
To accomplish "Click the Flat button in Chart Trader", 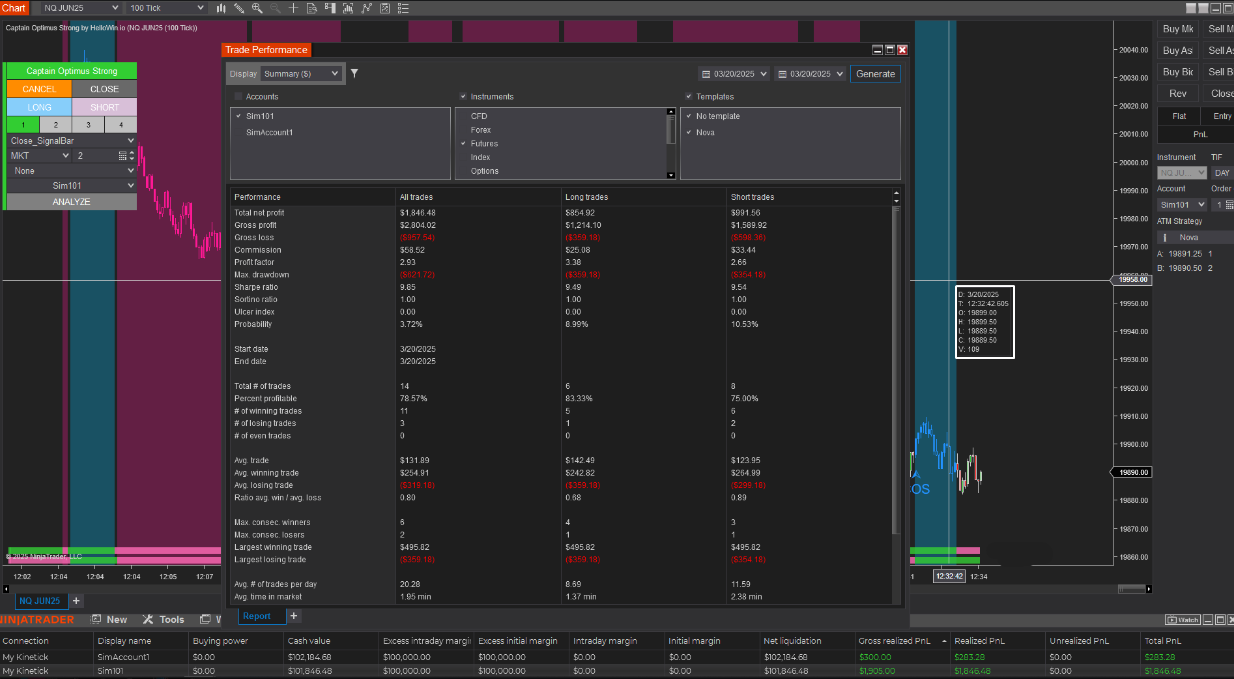I will (x=1178, y=116).
